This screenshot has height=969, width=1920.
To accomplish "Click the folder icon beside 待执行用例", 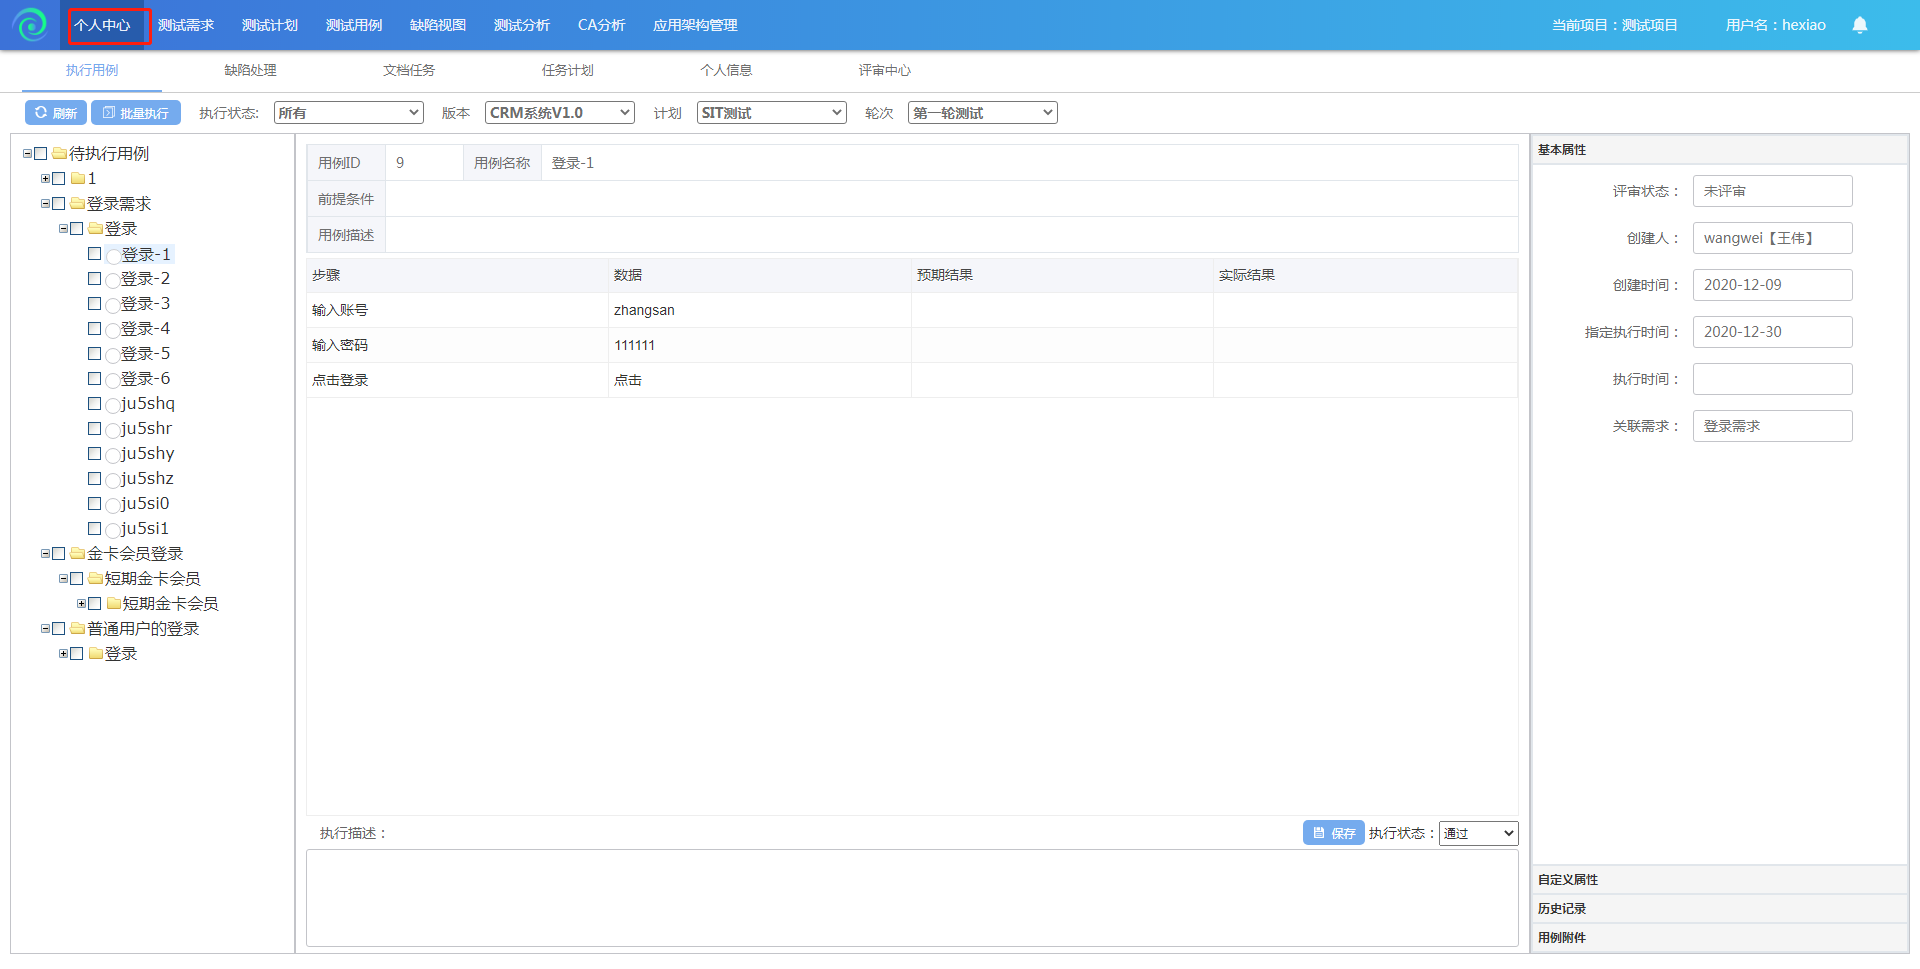I will pos(59,154).
